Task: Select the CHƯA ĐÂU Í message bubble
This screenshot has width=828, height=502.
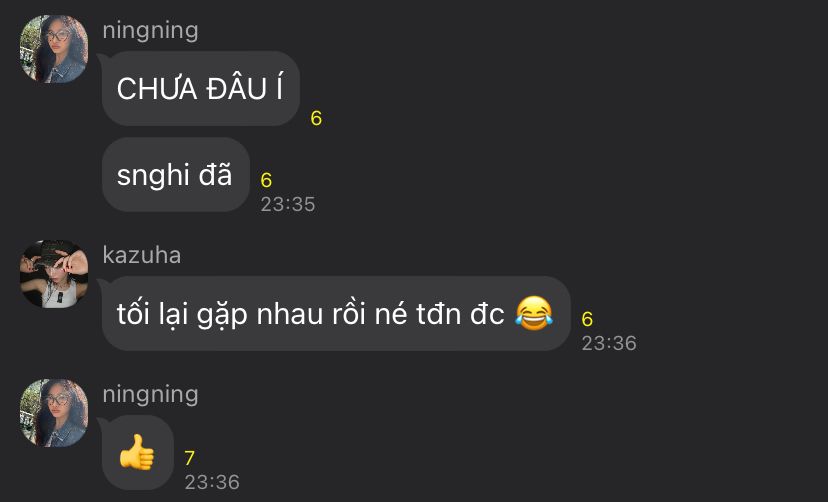Action: click(201, 88)
